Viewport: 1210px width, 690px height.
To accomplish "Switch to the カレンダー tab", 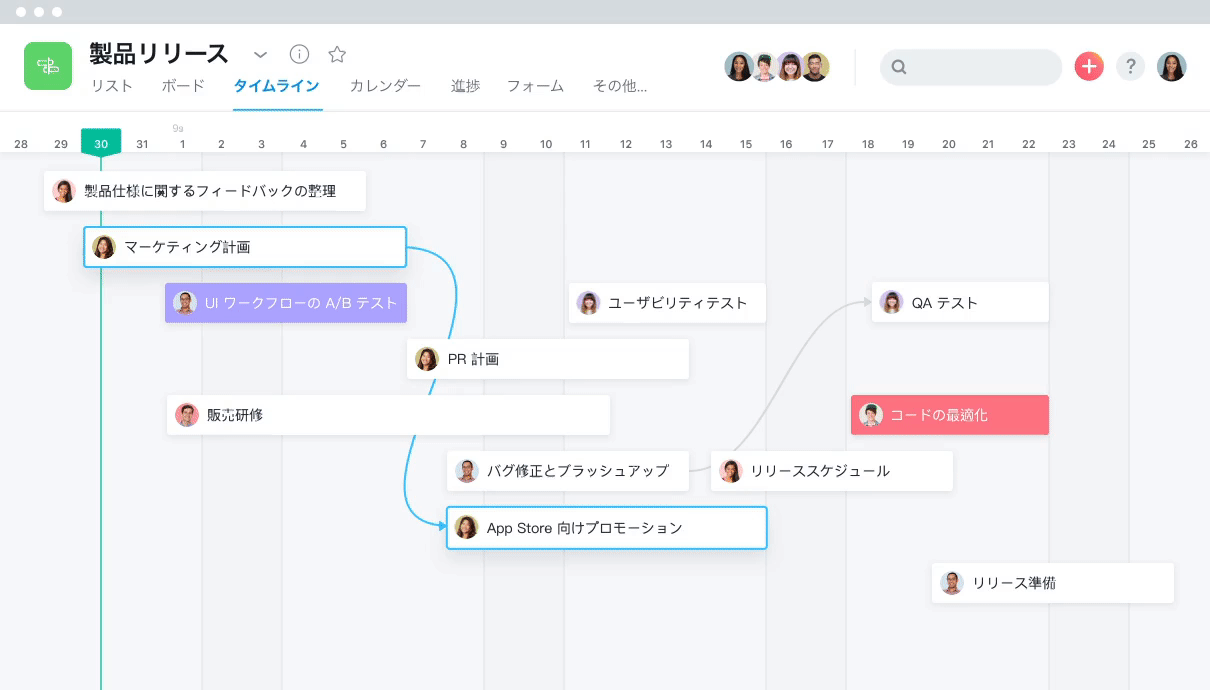I will click(385, 86).
